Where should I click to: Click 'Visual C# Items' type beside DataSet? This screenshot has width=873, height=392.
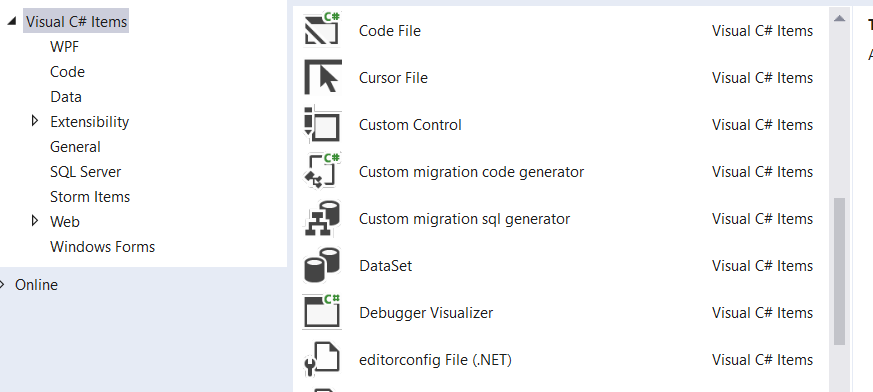click(762, 266)
